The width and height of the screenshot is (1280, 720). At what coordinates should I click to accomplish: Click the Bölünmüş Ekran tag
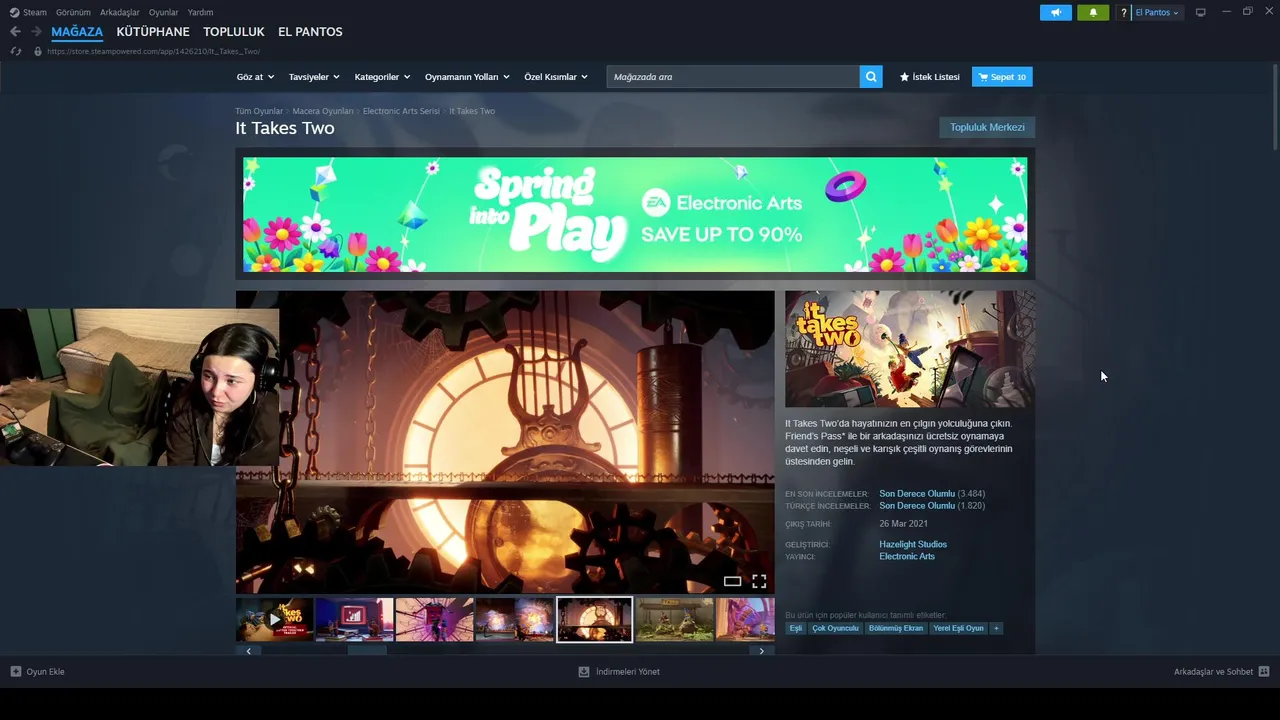(x=896, y=628)
